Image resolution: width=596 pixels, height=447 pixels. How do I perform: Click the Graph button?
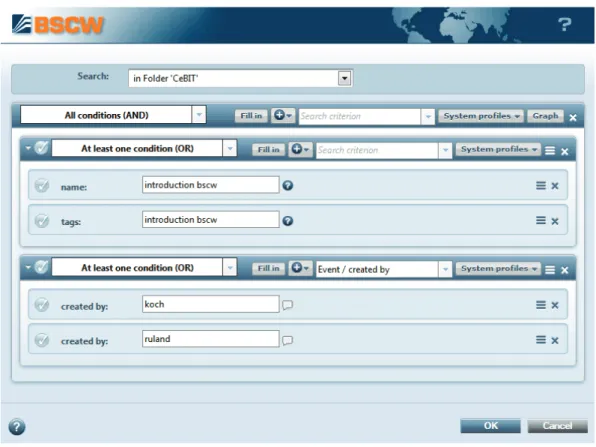coord(545,116)
